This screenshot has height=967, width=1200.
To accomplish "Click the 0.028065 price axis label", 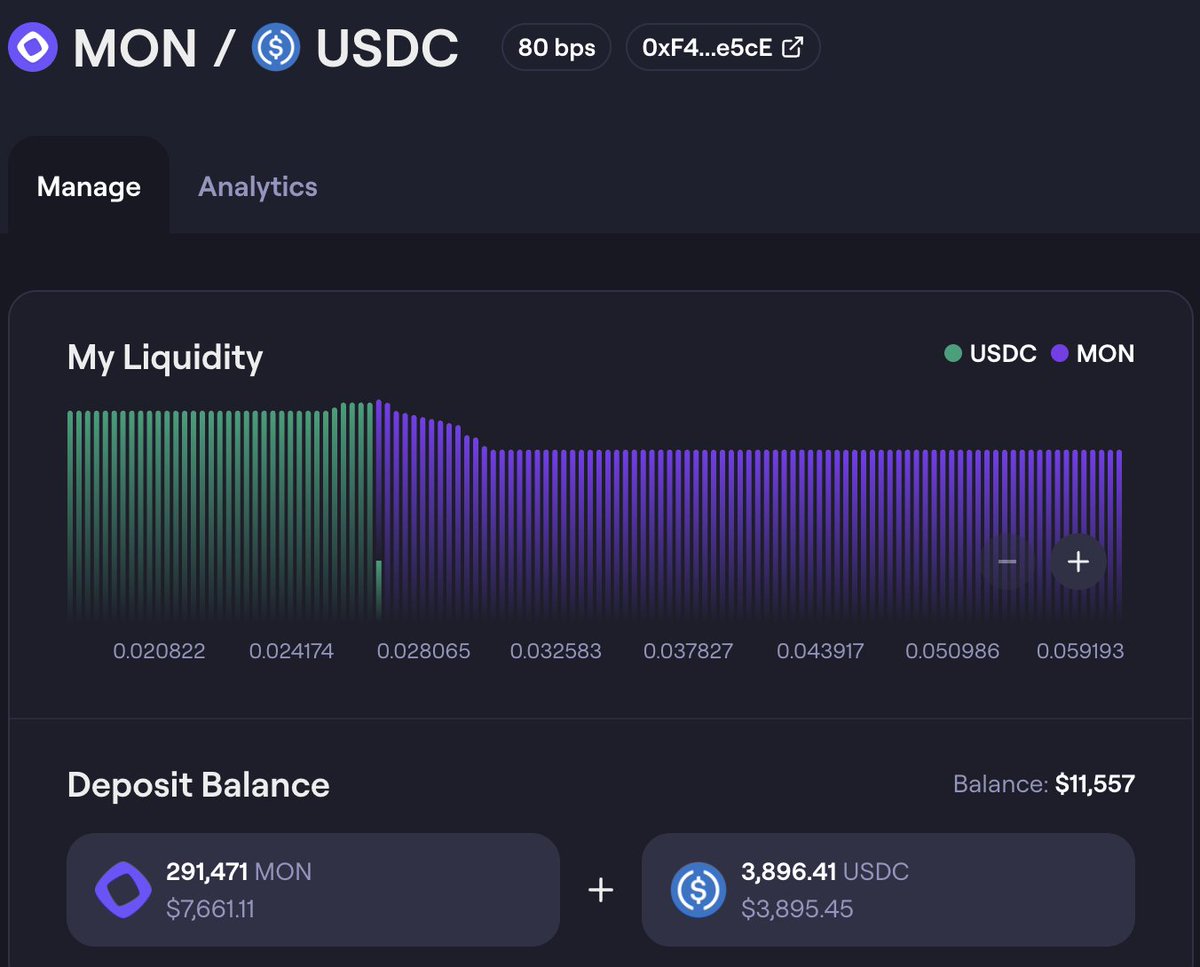I will [x=424, y=651].
